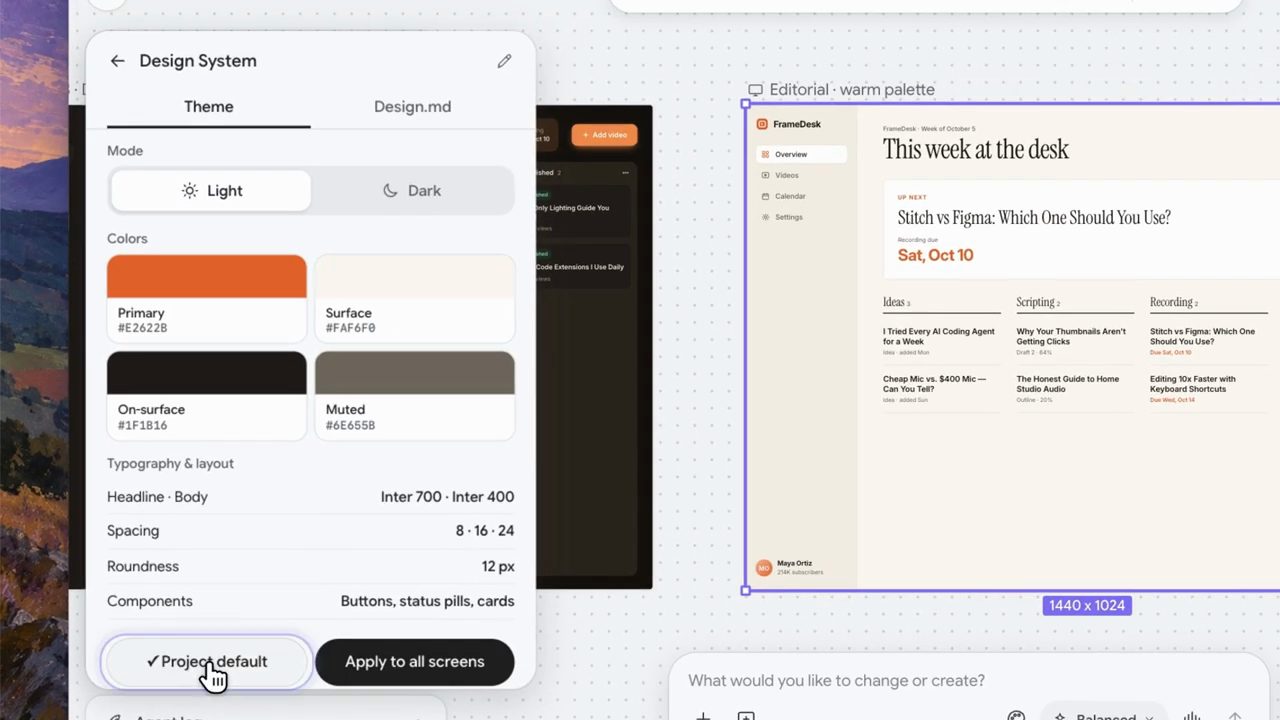Click the FrameDesk logo icon

tap(762, 124)
